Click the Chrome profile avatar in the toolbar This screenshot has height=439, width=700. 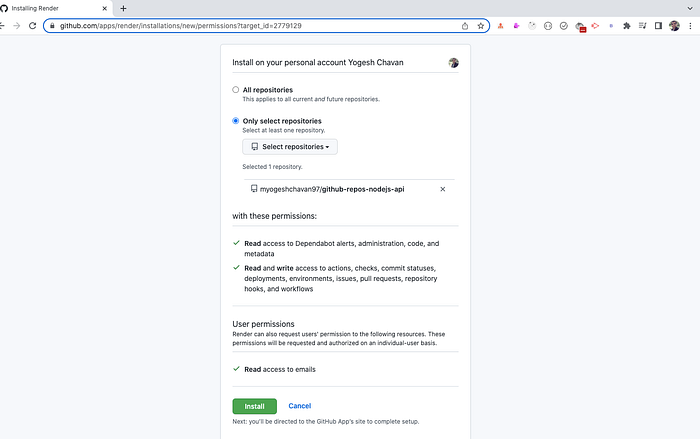674,26
